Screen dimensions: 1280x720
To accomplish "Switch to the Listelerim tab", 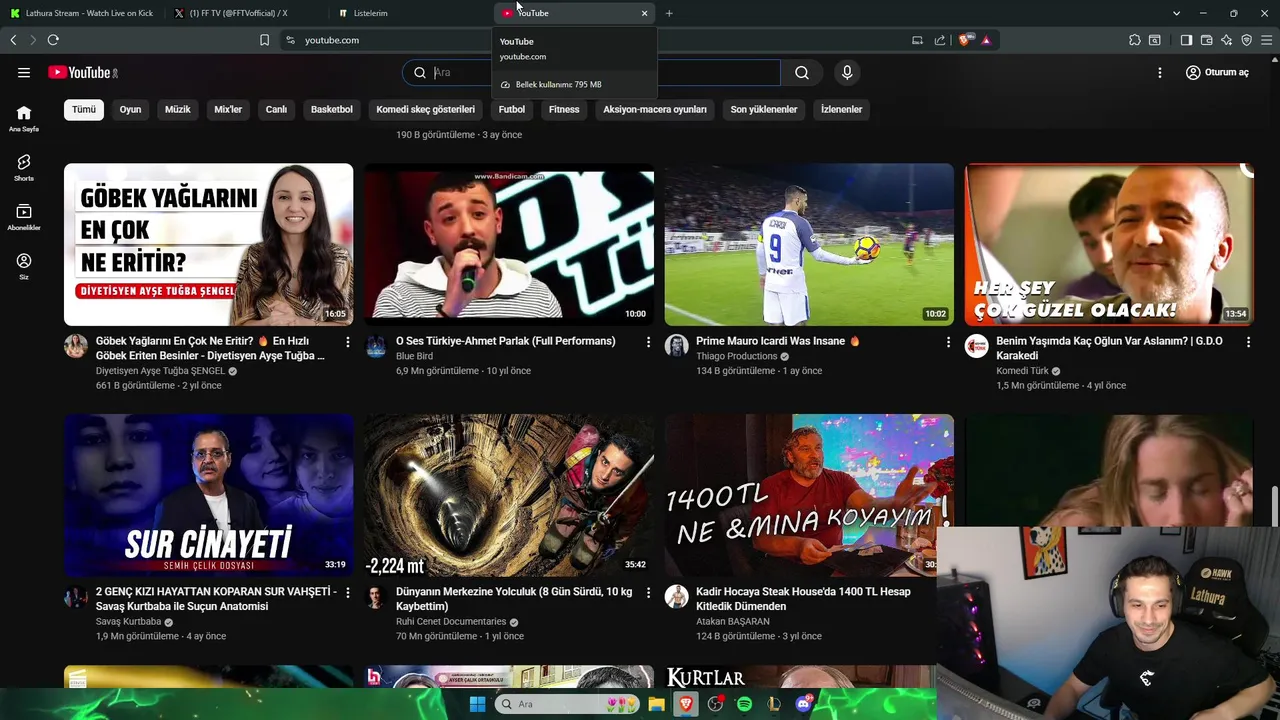I will point(410,13).
